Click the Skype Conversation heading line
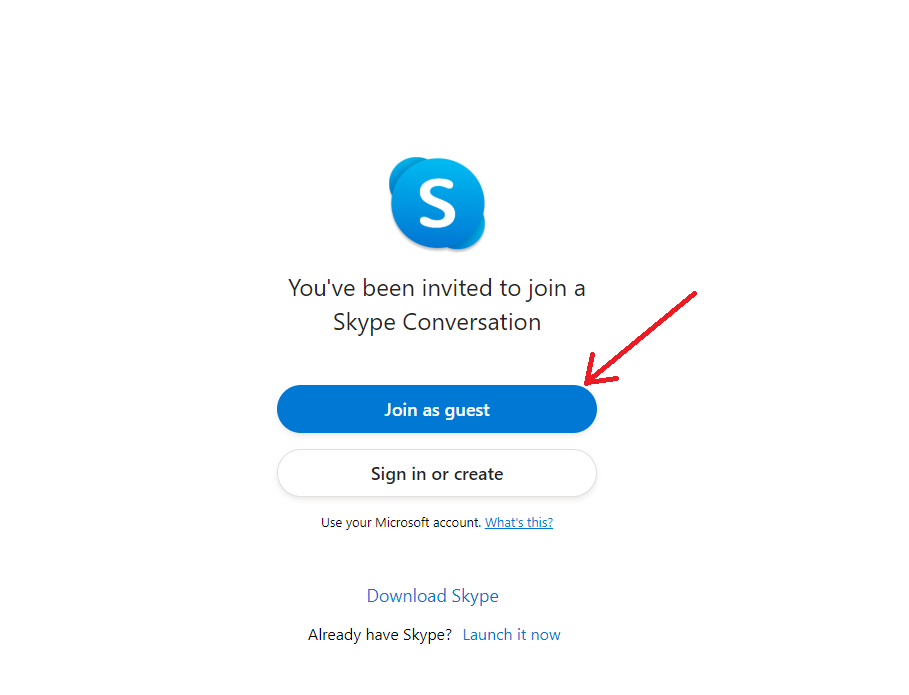 coord(437,322)
